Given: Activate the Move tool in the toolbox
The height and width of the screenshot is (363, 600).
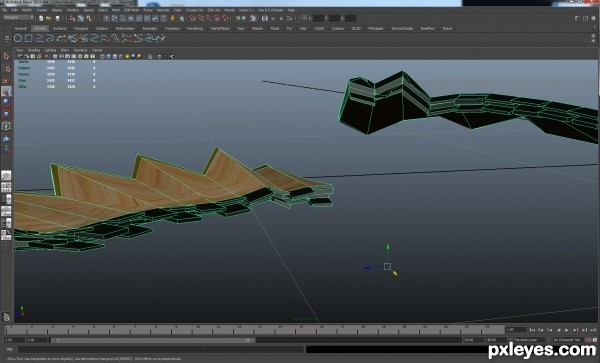Looking at the screenshot, I should tap(6, 91).
